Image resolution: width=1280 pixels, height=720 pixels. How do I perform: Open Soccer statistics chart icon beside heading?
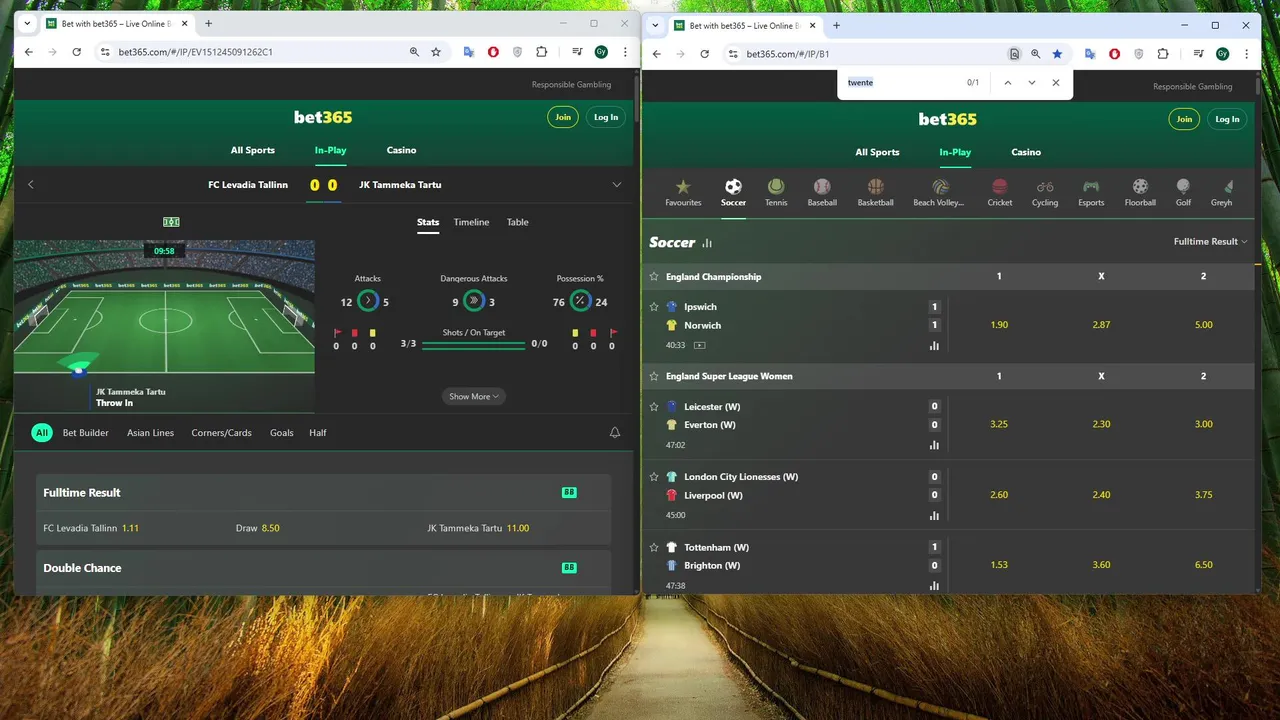point(707,243)
